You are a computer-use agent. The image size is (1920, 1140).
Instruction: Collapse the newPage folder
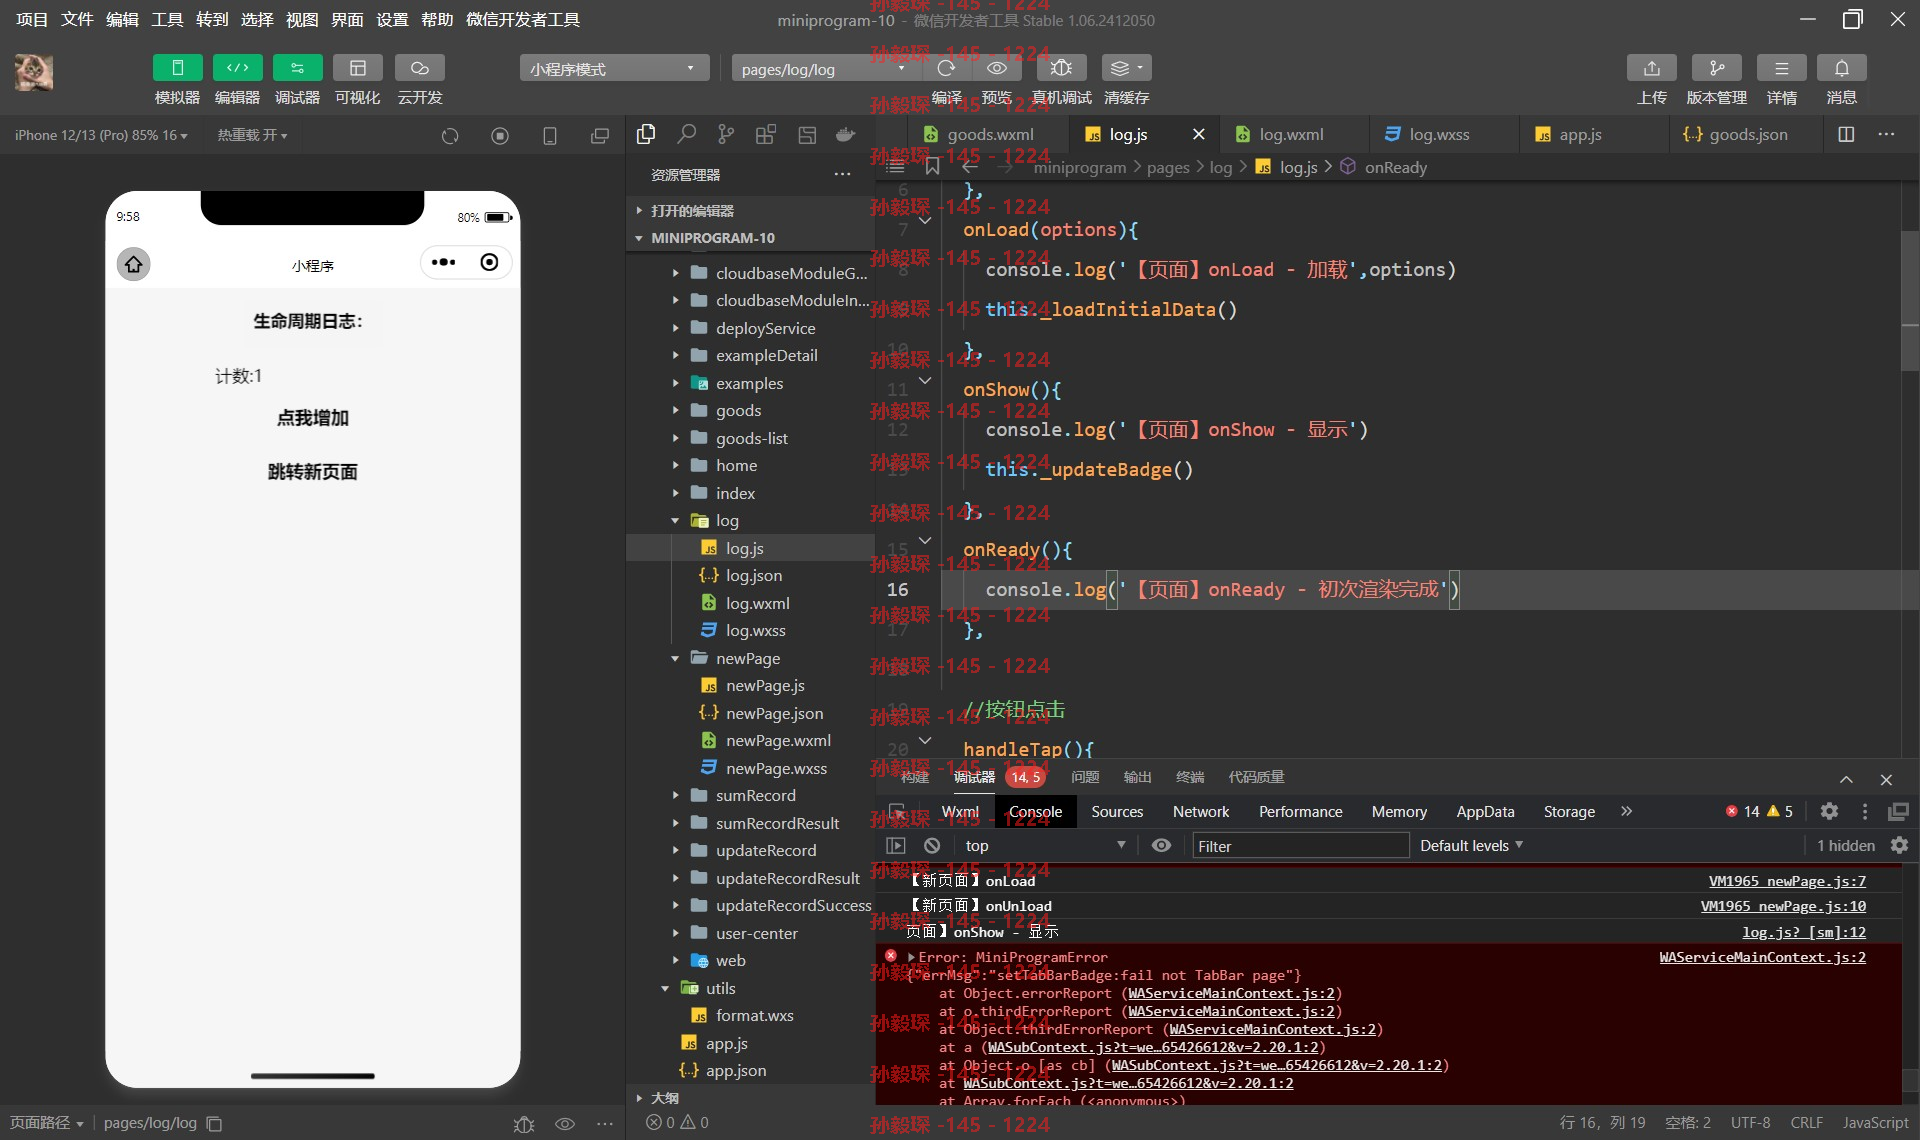(x=750, y=658)
